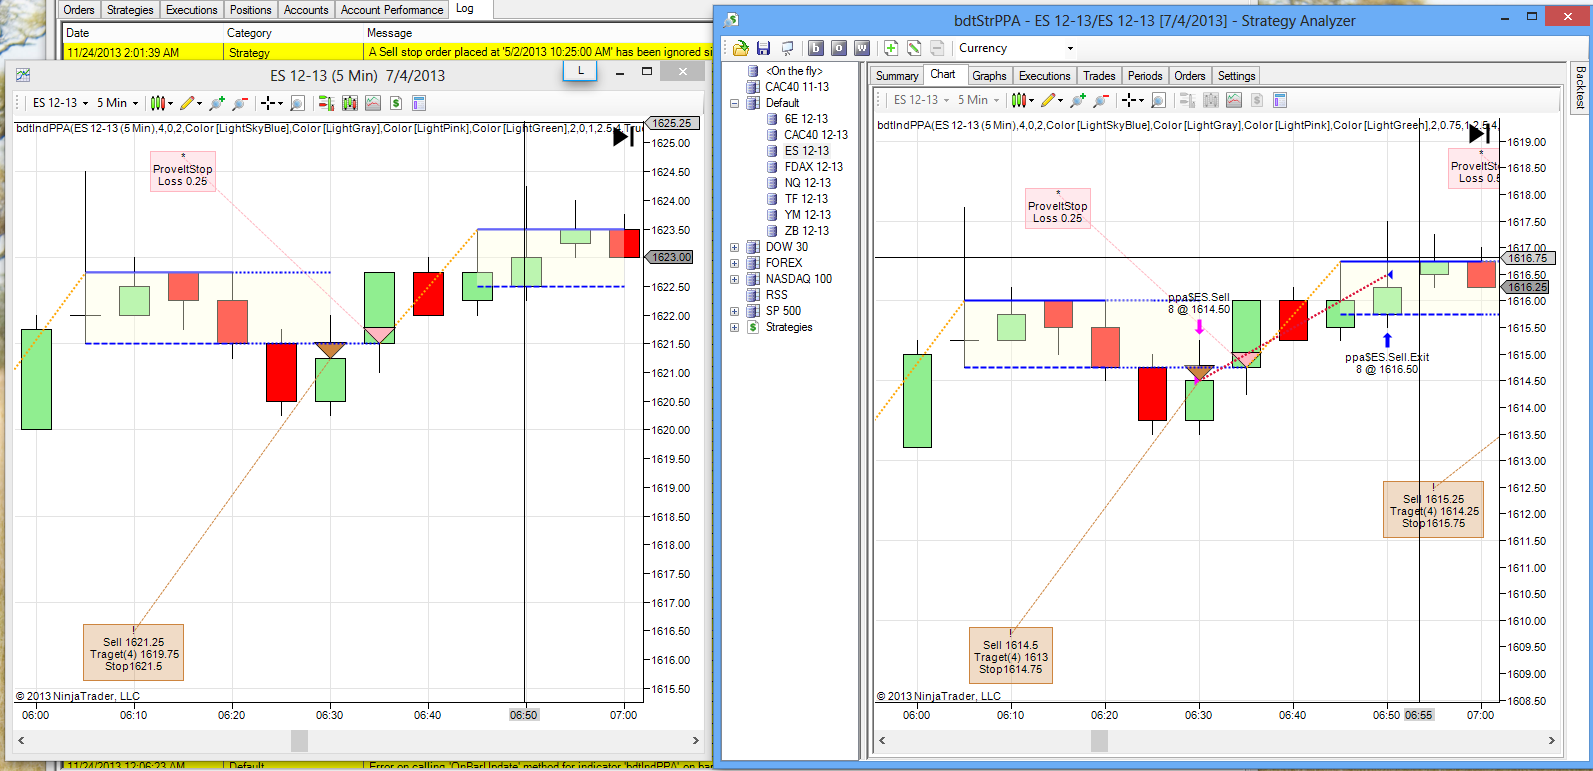The image size is (1593, 771).
Task: Click the green plus add icon in Strategy Analyzer
Action: [x=890, y=48]
